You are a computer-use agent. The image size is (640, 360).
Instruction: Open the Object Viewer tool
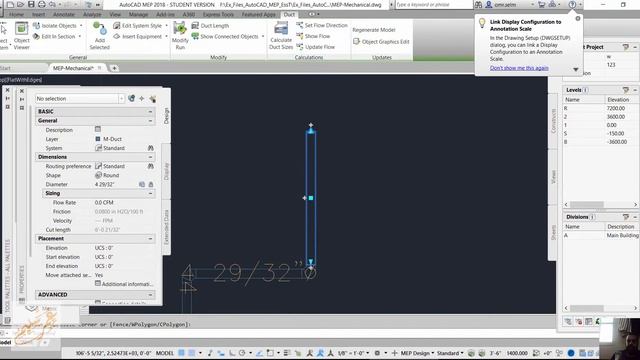21,36
